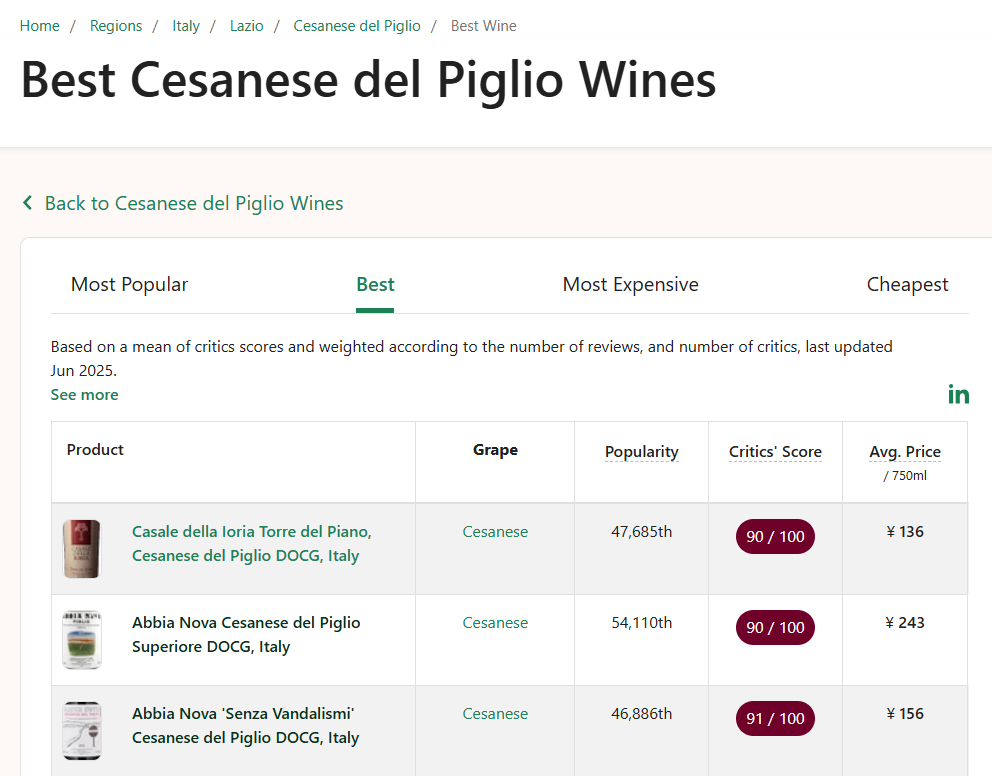Viewport: 992px width, 776px height.
Task: Open the Lazio breadcrumb link
Action: pos(246,26)
